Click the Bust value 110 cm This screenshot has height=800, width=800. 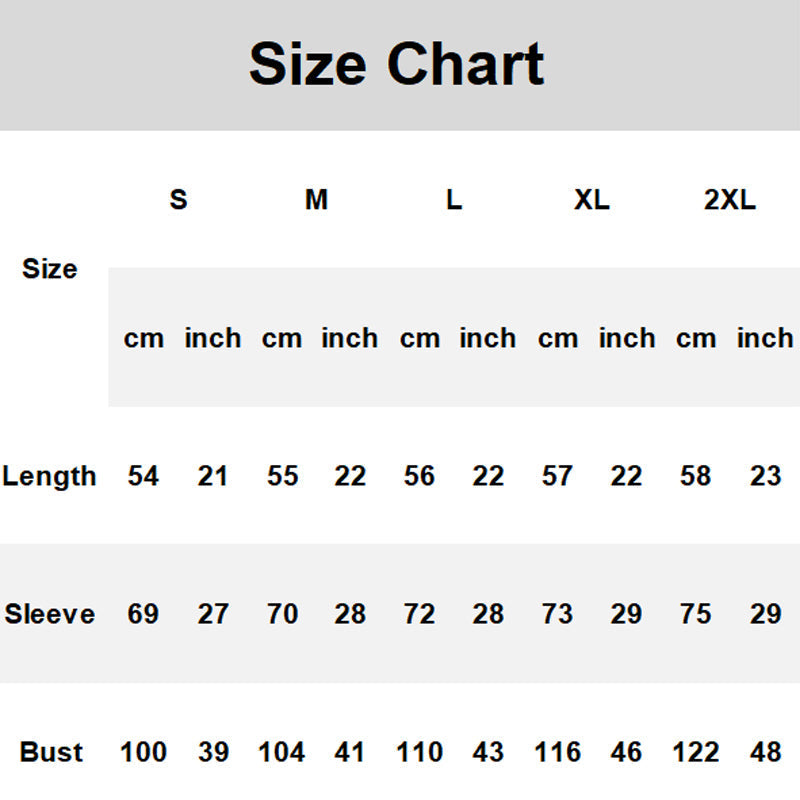(420, 752)
